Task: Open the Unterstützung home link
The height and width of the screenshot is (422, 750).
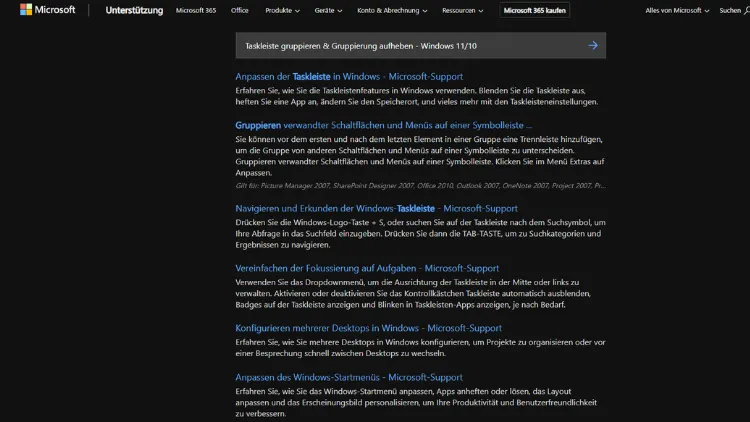Action: pyautogui.click(x=134, y=10)
